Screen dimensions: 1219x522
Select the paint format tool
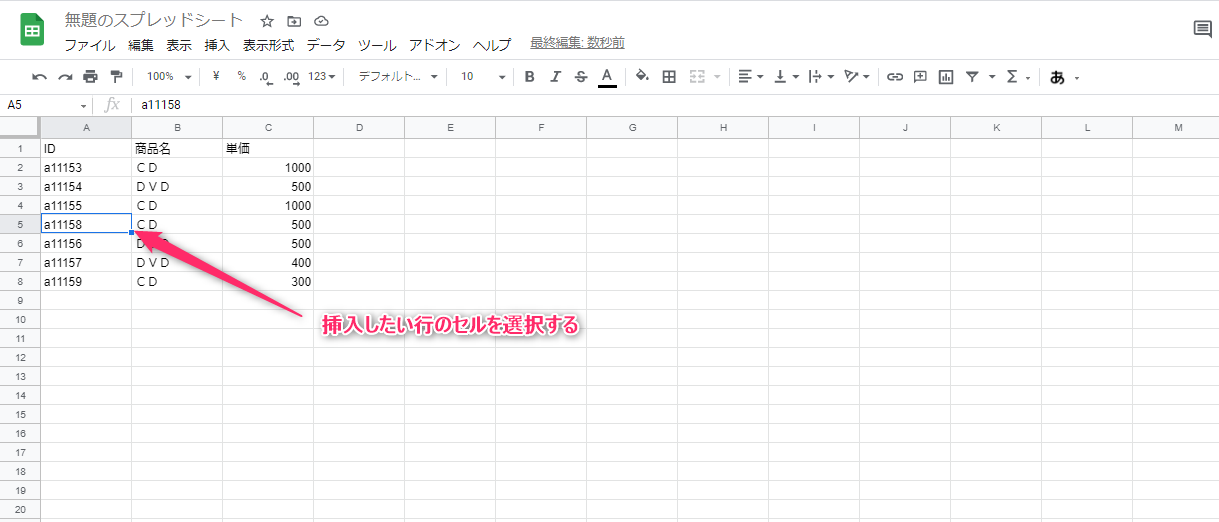point(116,76)
